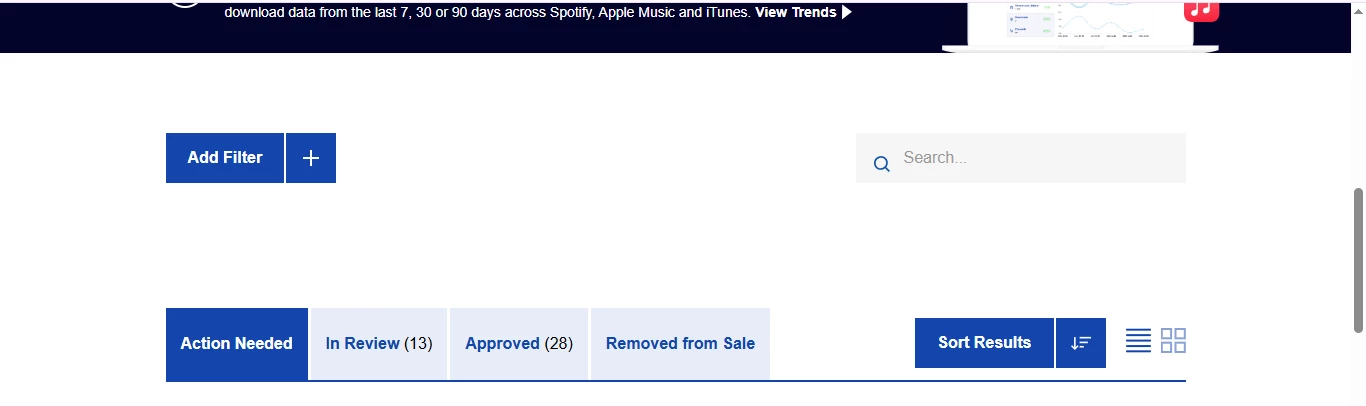Image resolution: width=1366 pixels, height=406 pixels.
Task: Open the Sort Results dropdown
Action: click(984, 343)
